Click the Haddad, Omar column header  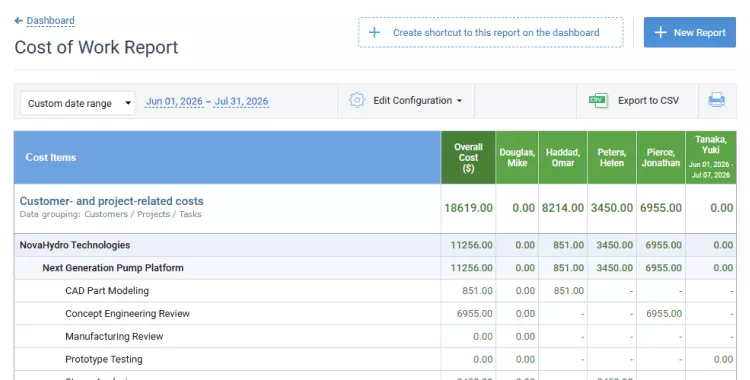click(x=563, y=157)
